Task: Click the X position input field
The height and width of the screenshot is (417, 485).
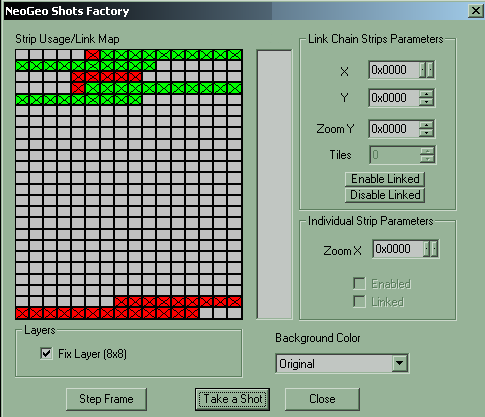Action: click(394, 70)
